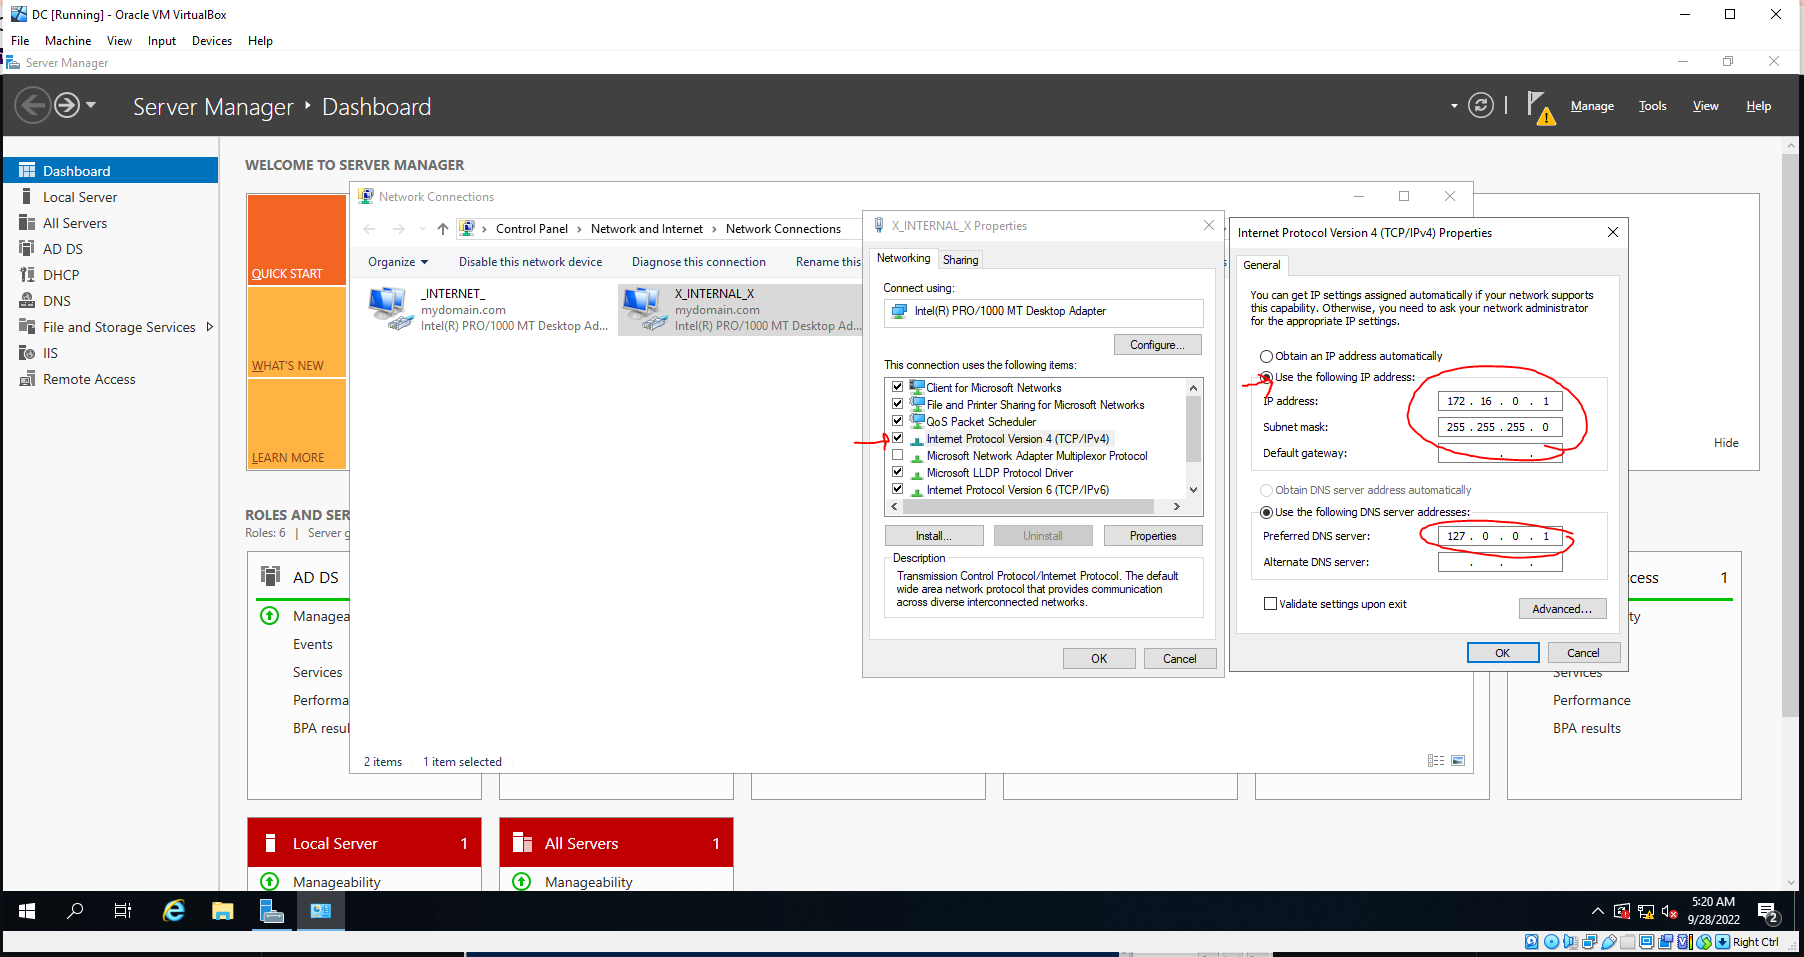Toggle Microsoft LLDP Protocol Driver checkbox
1804x957 pixels.
(898, 472)
